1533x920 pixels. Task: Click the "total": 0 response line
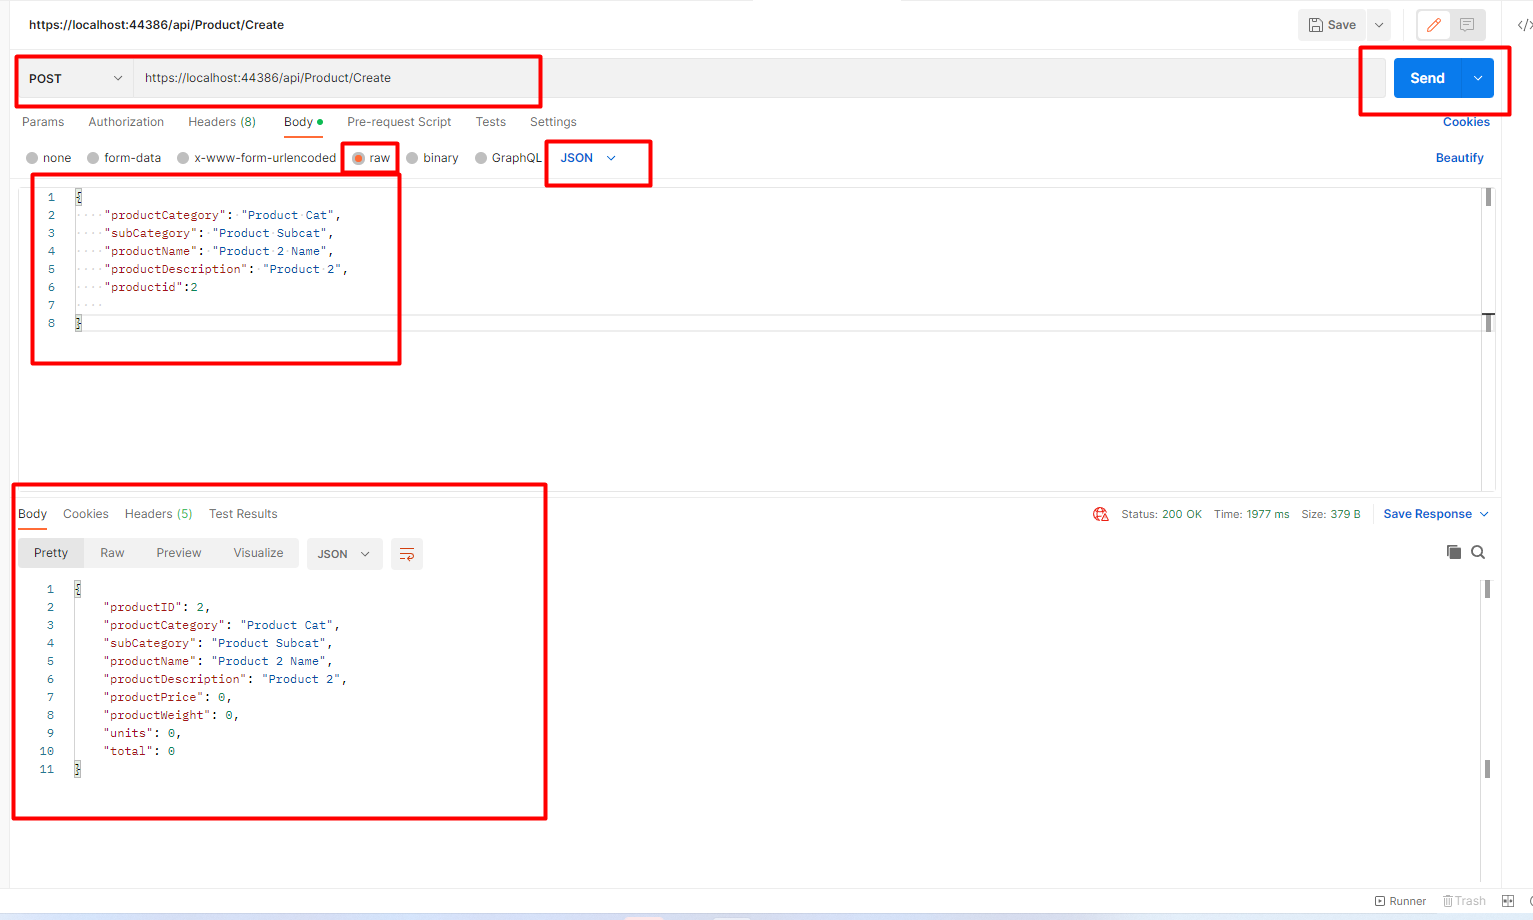(139, 751)
